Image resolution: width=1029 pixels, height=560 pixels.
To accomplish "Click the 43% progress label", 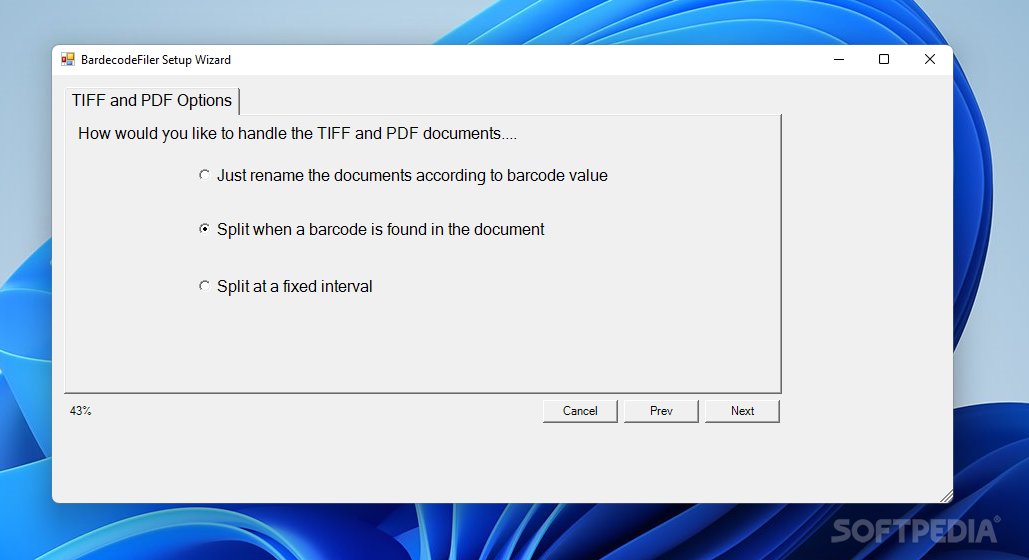I will click(81, 411).
